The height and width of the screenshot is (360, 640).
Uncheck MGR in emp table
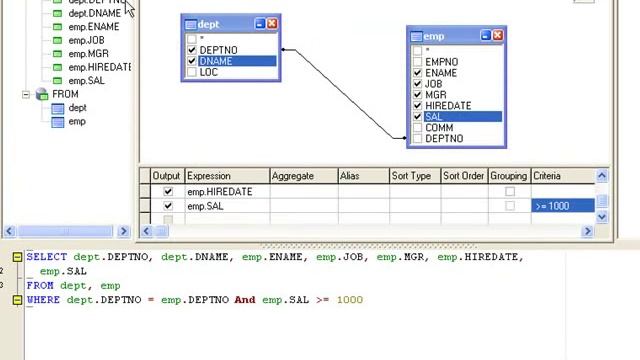(417, 95)
